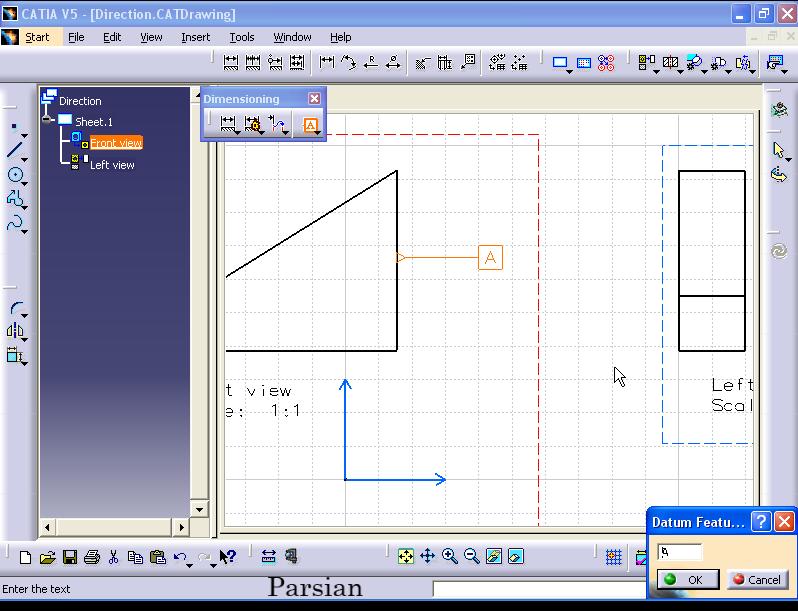Open the View menu
The height and width of the screenshot is (611, 798).
click(151, 37)
